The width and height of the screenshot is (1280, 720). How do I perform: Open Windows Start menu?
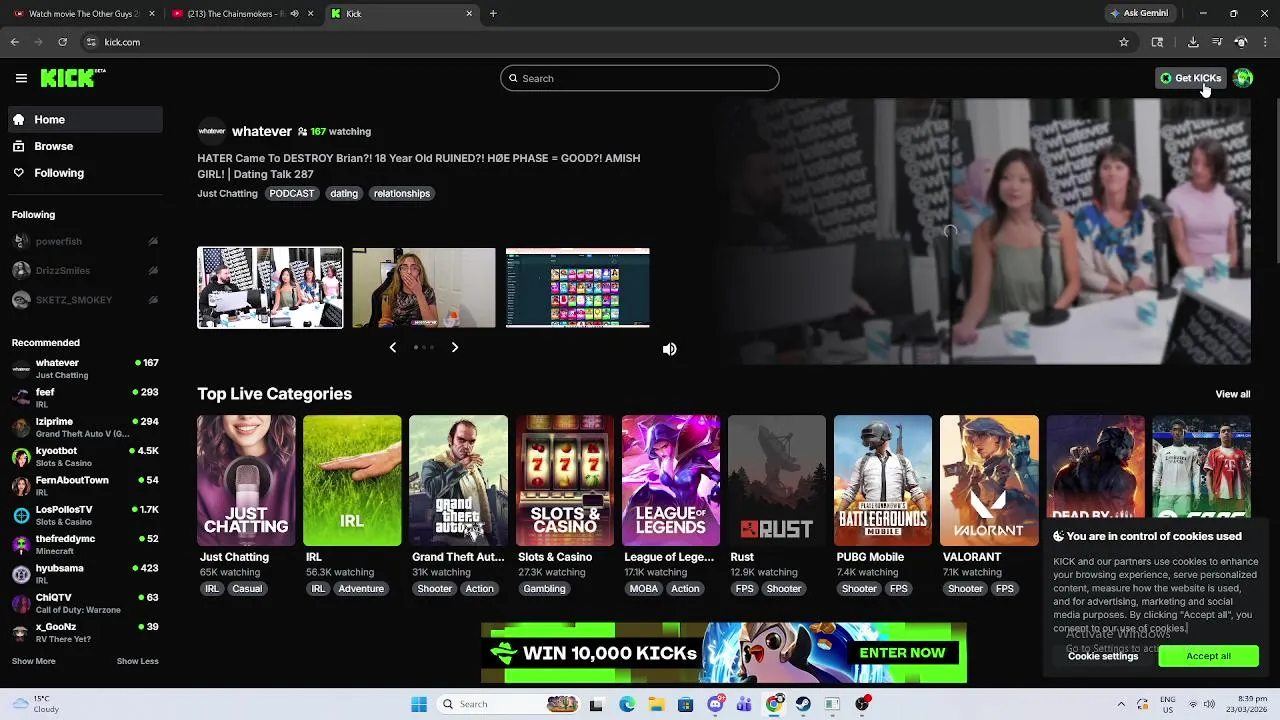pyautogui.click(x=419, y=704)
